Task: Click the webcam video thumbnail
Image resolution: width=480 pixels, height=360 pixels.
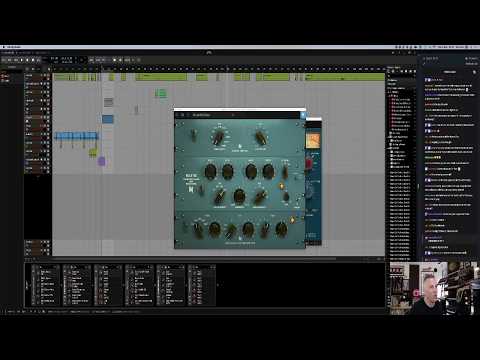Action: coord(434,288)
